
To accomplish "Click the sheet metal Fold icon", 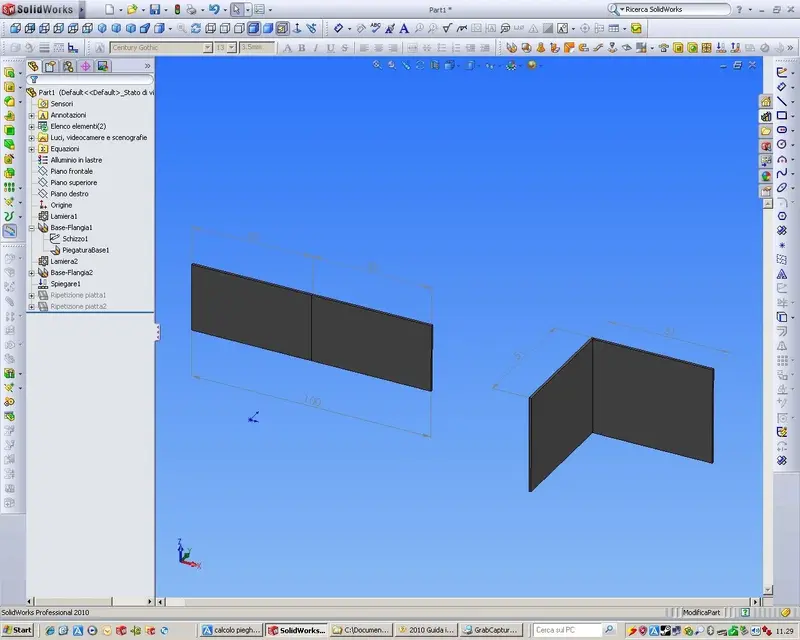I will point(735,47).
